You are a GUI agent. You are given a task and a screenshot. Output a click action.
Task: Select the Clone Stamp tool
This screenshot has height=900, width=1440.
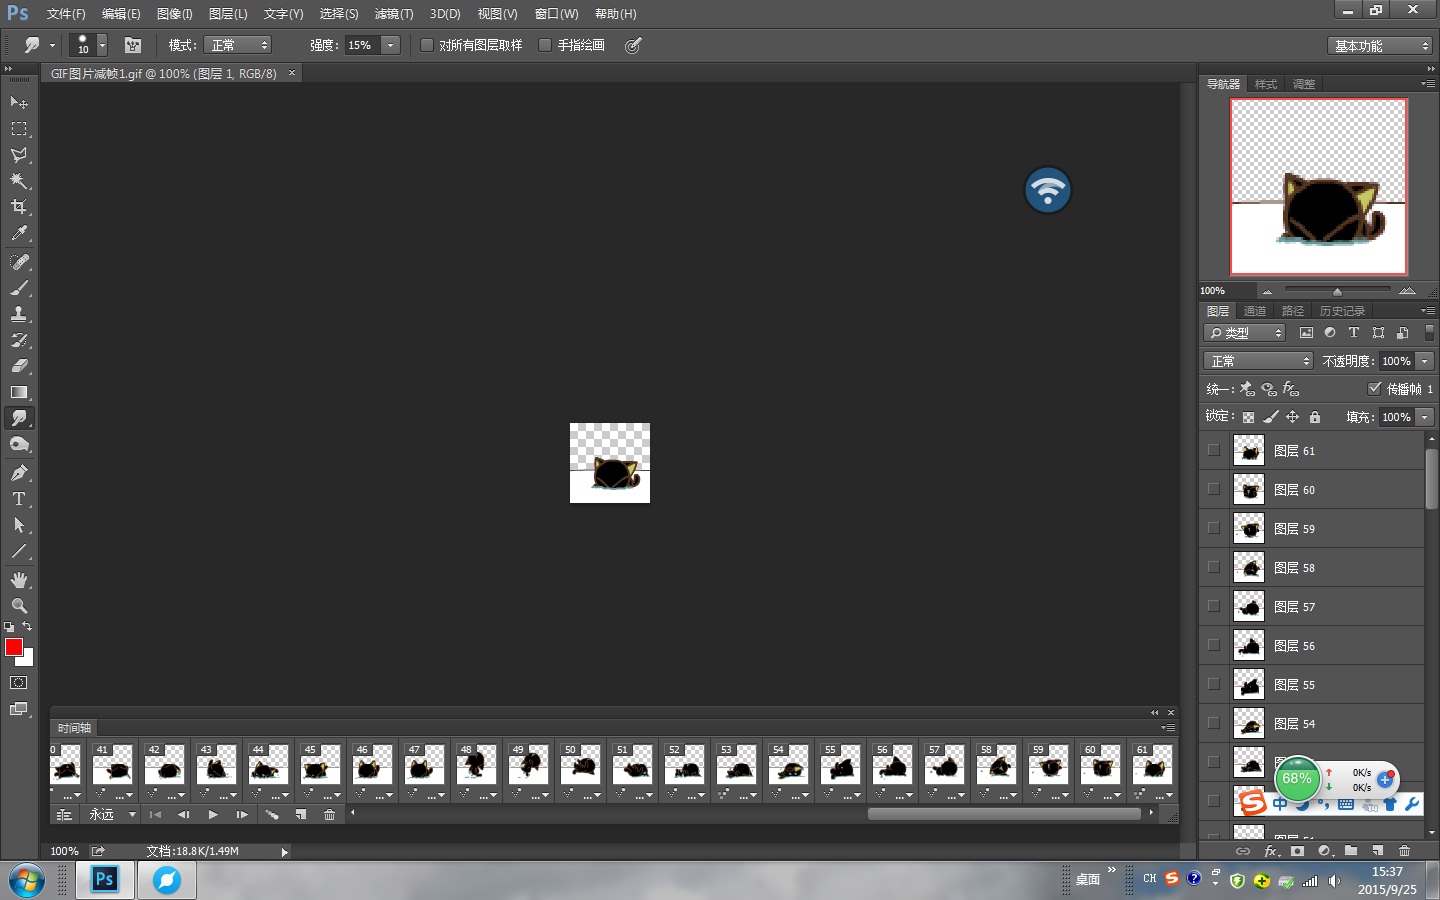coord(19,314)
